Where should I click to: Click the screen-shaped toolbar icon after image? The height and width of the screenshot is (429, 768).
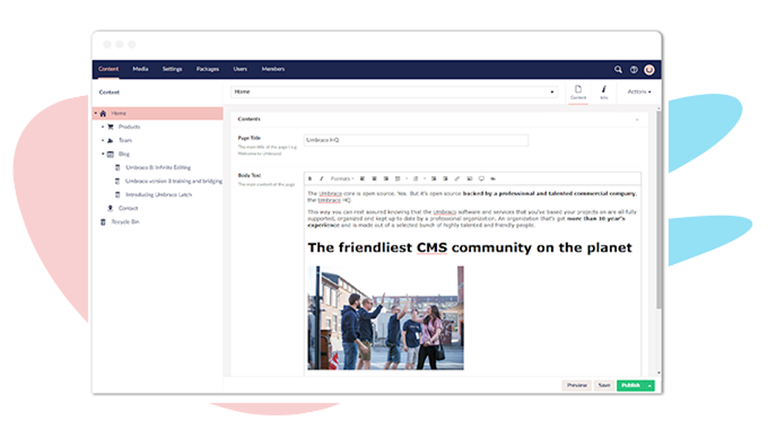pos(481,179)
